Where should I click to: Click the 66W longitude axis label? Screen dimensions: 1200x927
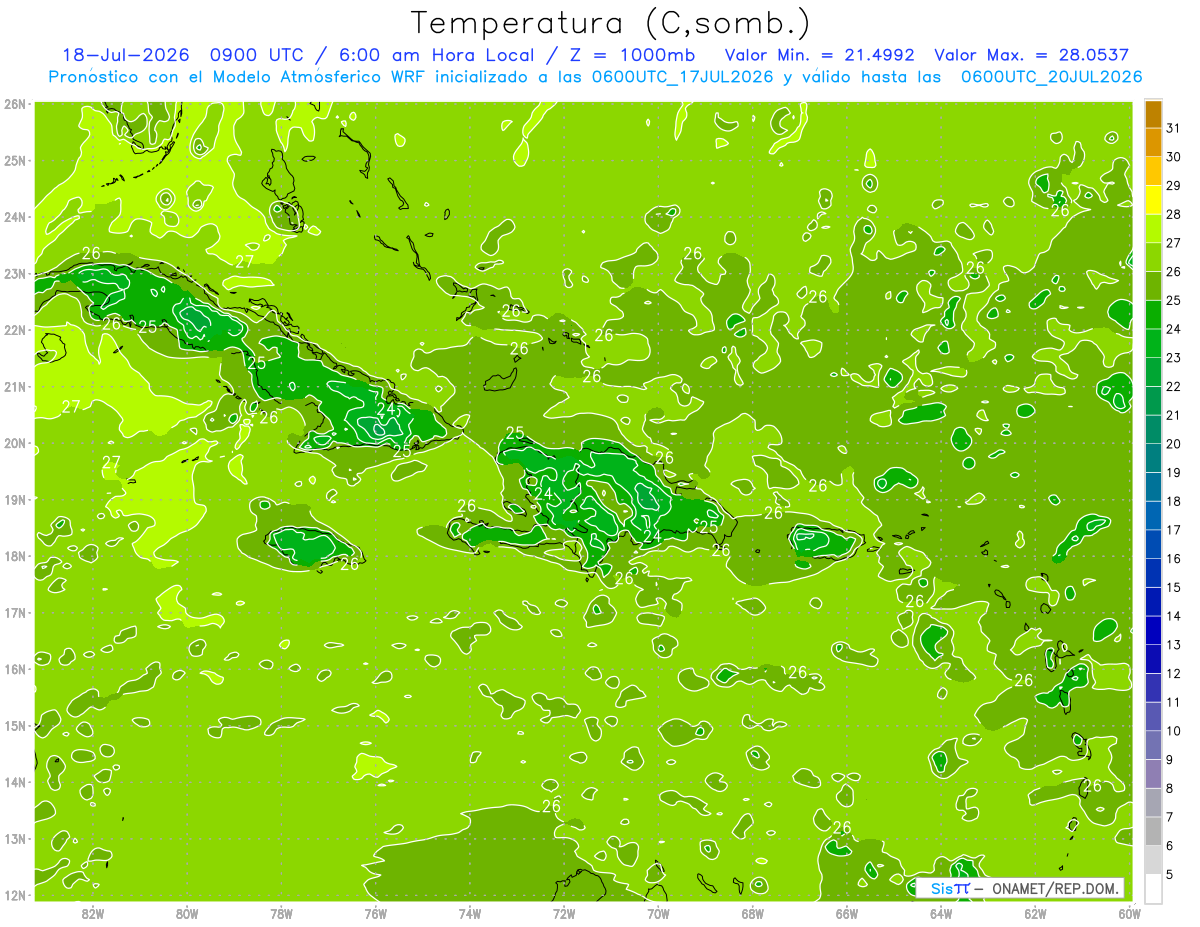coord(847,913)
